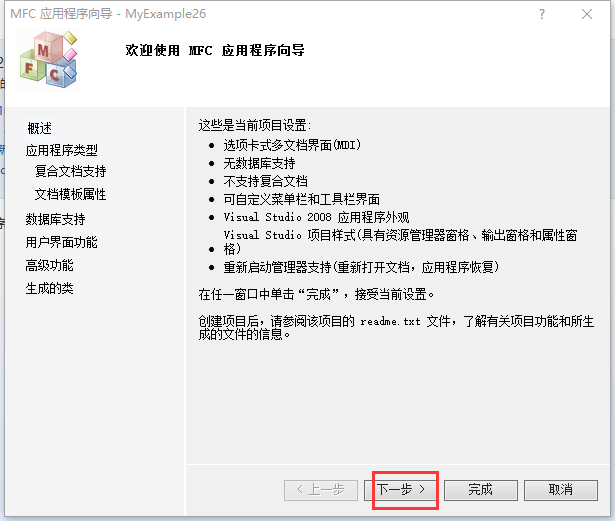
Task: Click the 重新启动管理器支持 bullet line
Action: coord(361,268)
